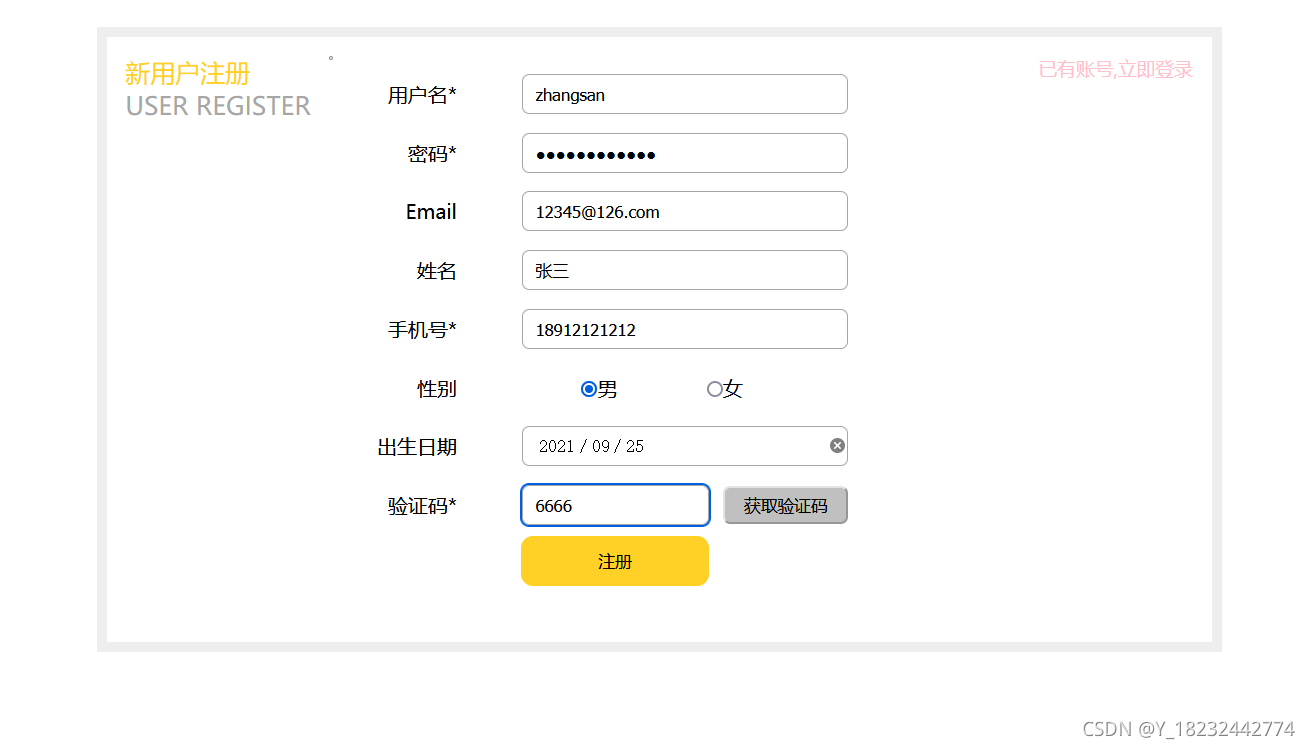Screen dimensions: 1310x749
Task: Click the 密码* label
Action: pos(432,154)
